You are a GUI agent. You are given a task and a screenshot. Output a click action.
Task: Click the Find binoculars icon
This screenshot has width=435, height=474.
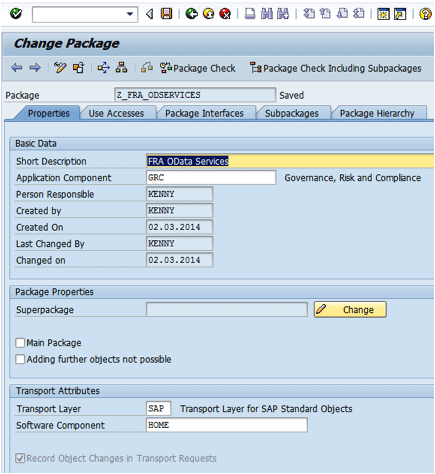click(267, 14)
